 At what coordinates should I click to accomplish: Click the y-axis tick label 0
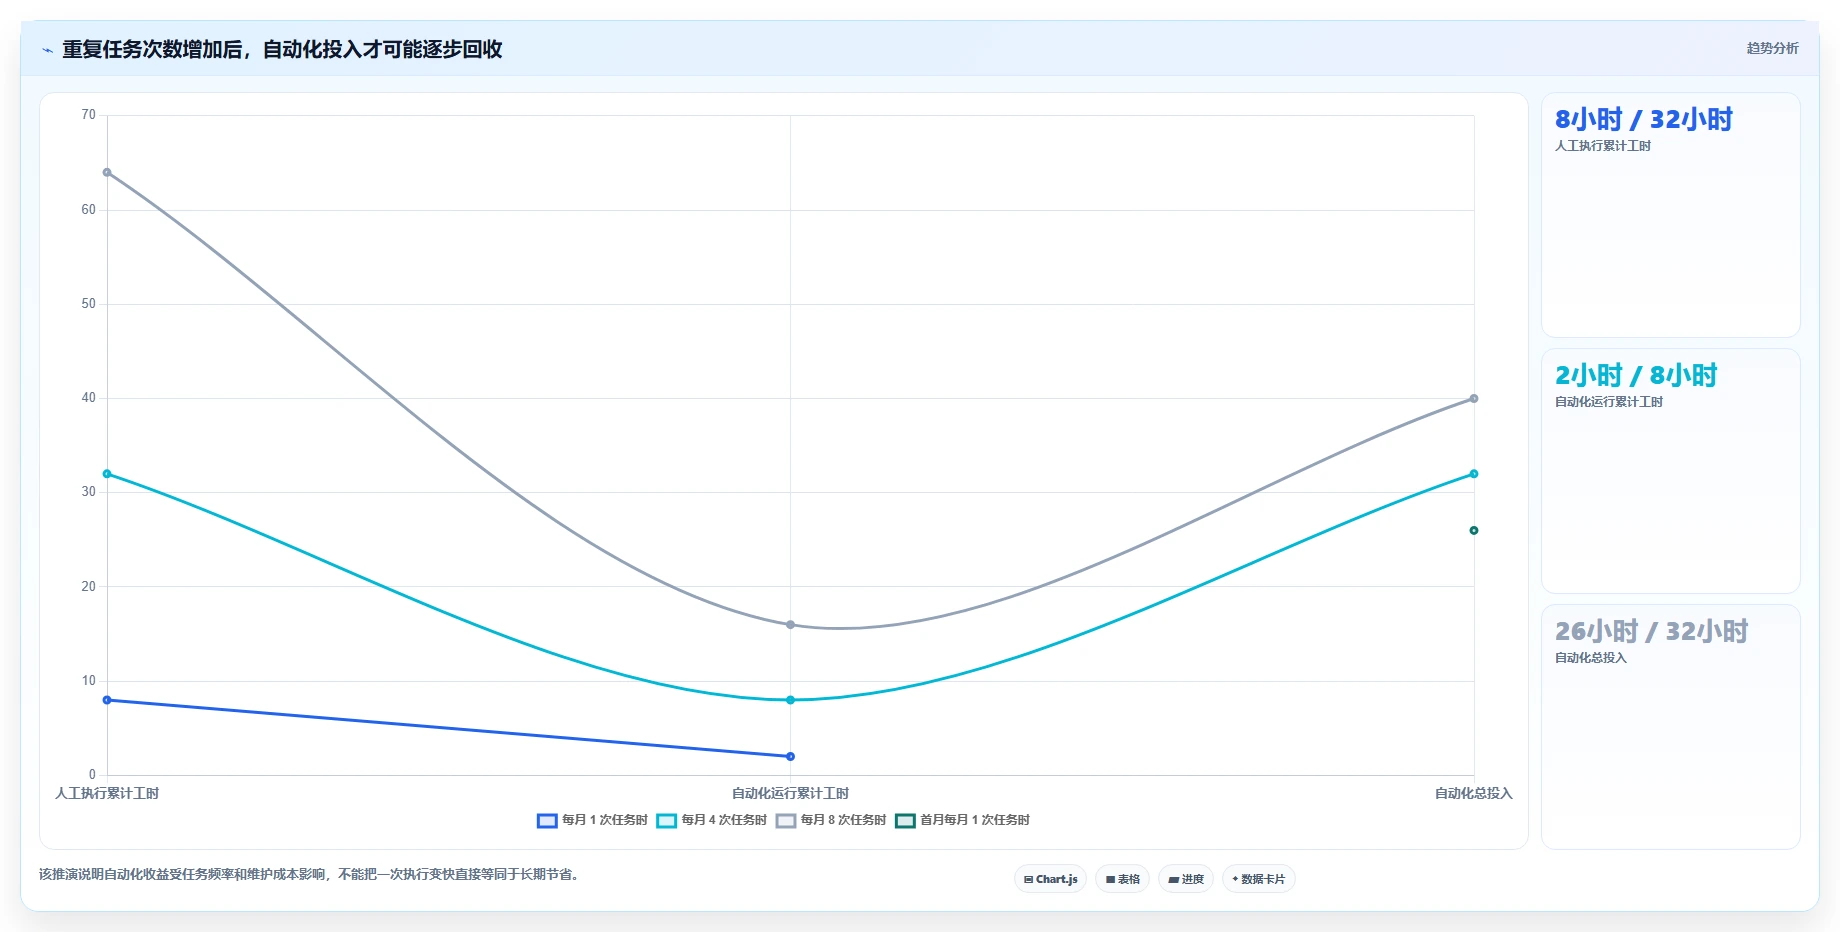point(92,775)
